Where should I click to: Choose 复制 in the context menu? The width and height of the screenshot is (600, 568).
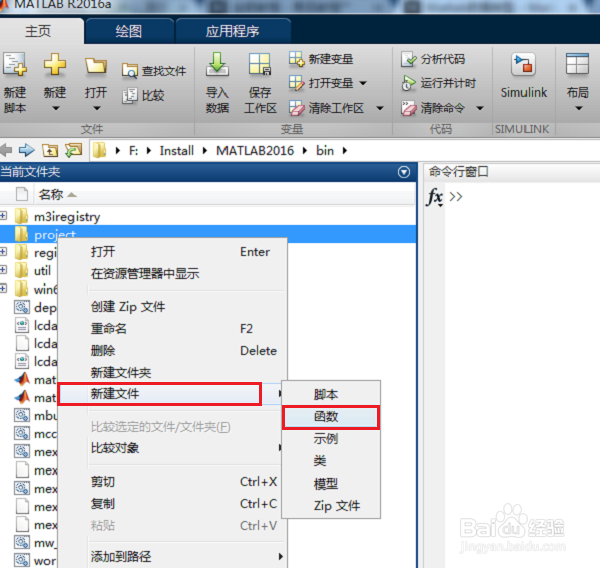[x=171, y=504]
